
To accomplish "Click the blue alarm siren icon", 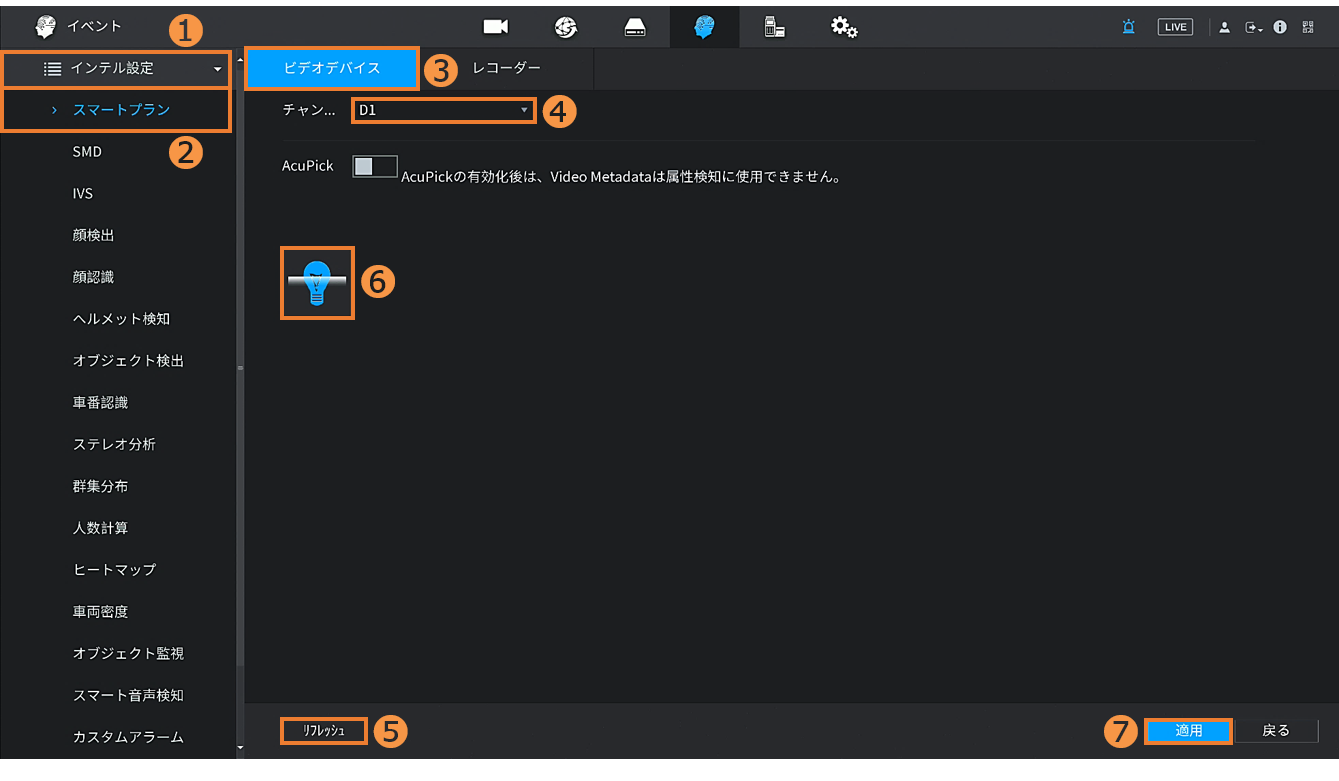I will (1128, 27).
